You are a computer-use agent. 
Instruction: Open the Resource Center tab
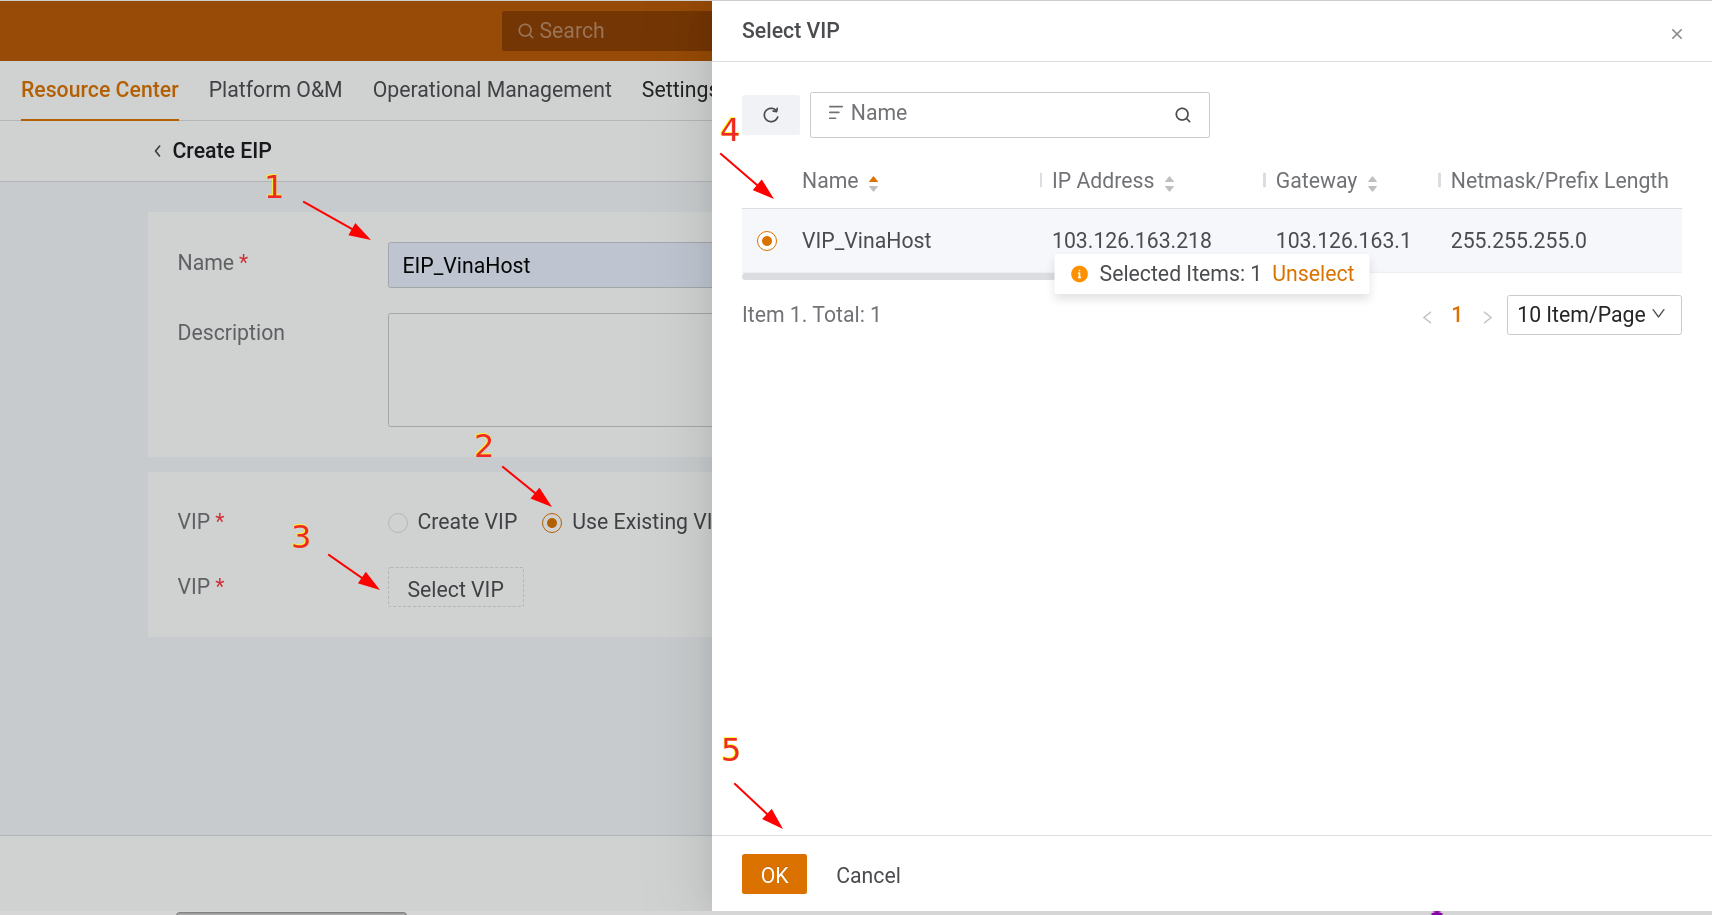[x=99, y=90]
